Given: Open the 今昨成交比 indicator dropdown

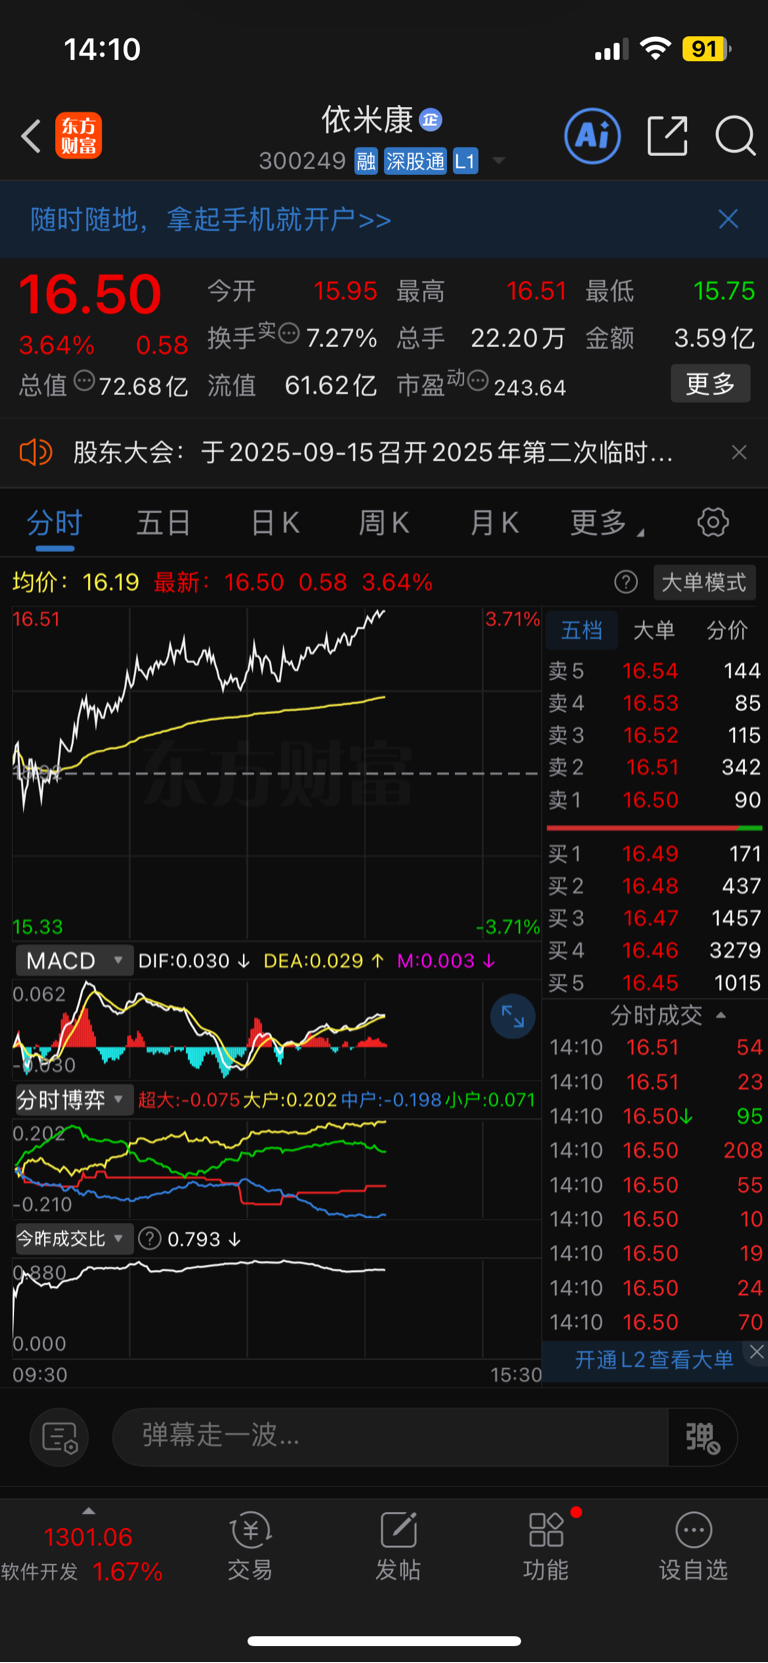Looking at the screenshot, I should pos(73,1239).
